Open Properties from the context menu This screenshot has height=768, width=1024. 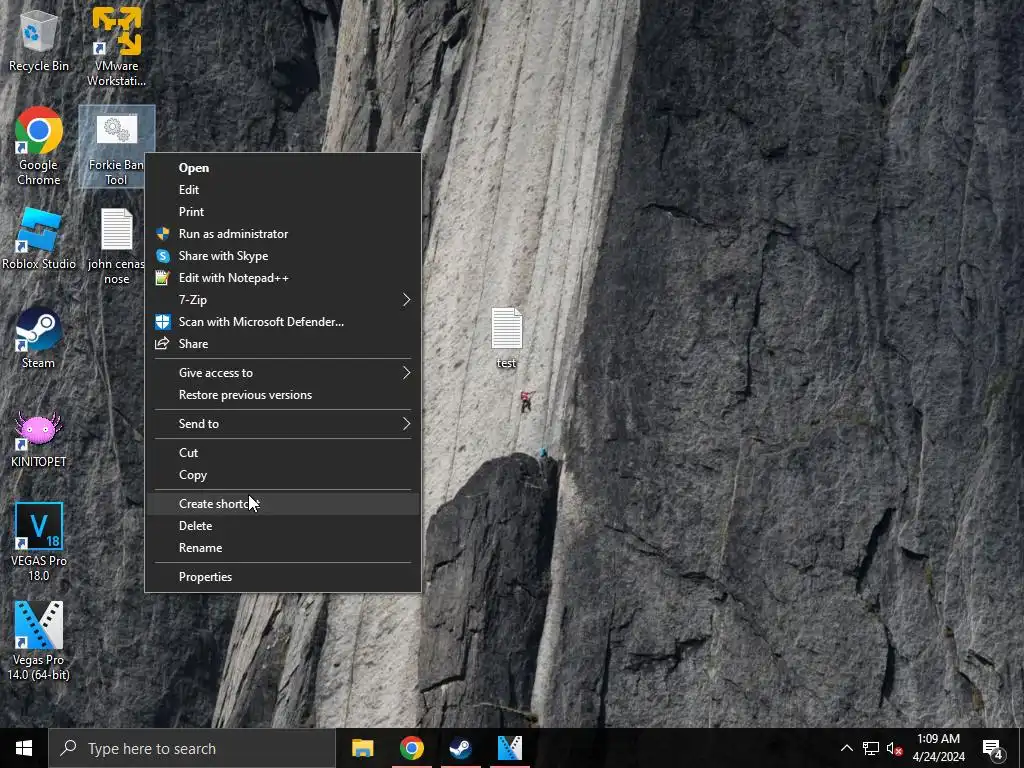tap(283, 577)
